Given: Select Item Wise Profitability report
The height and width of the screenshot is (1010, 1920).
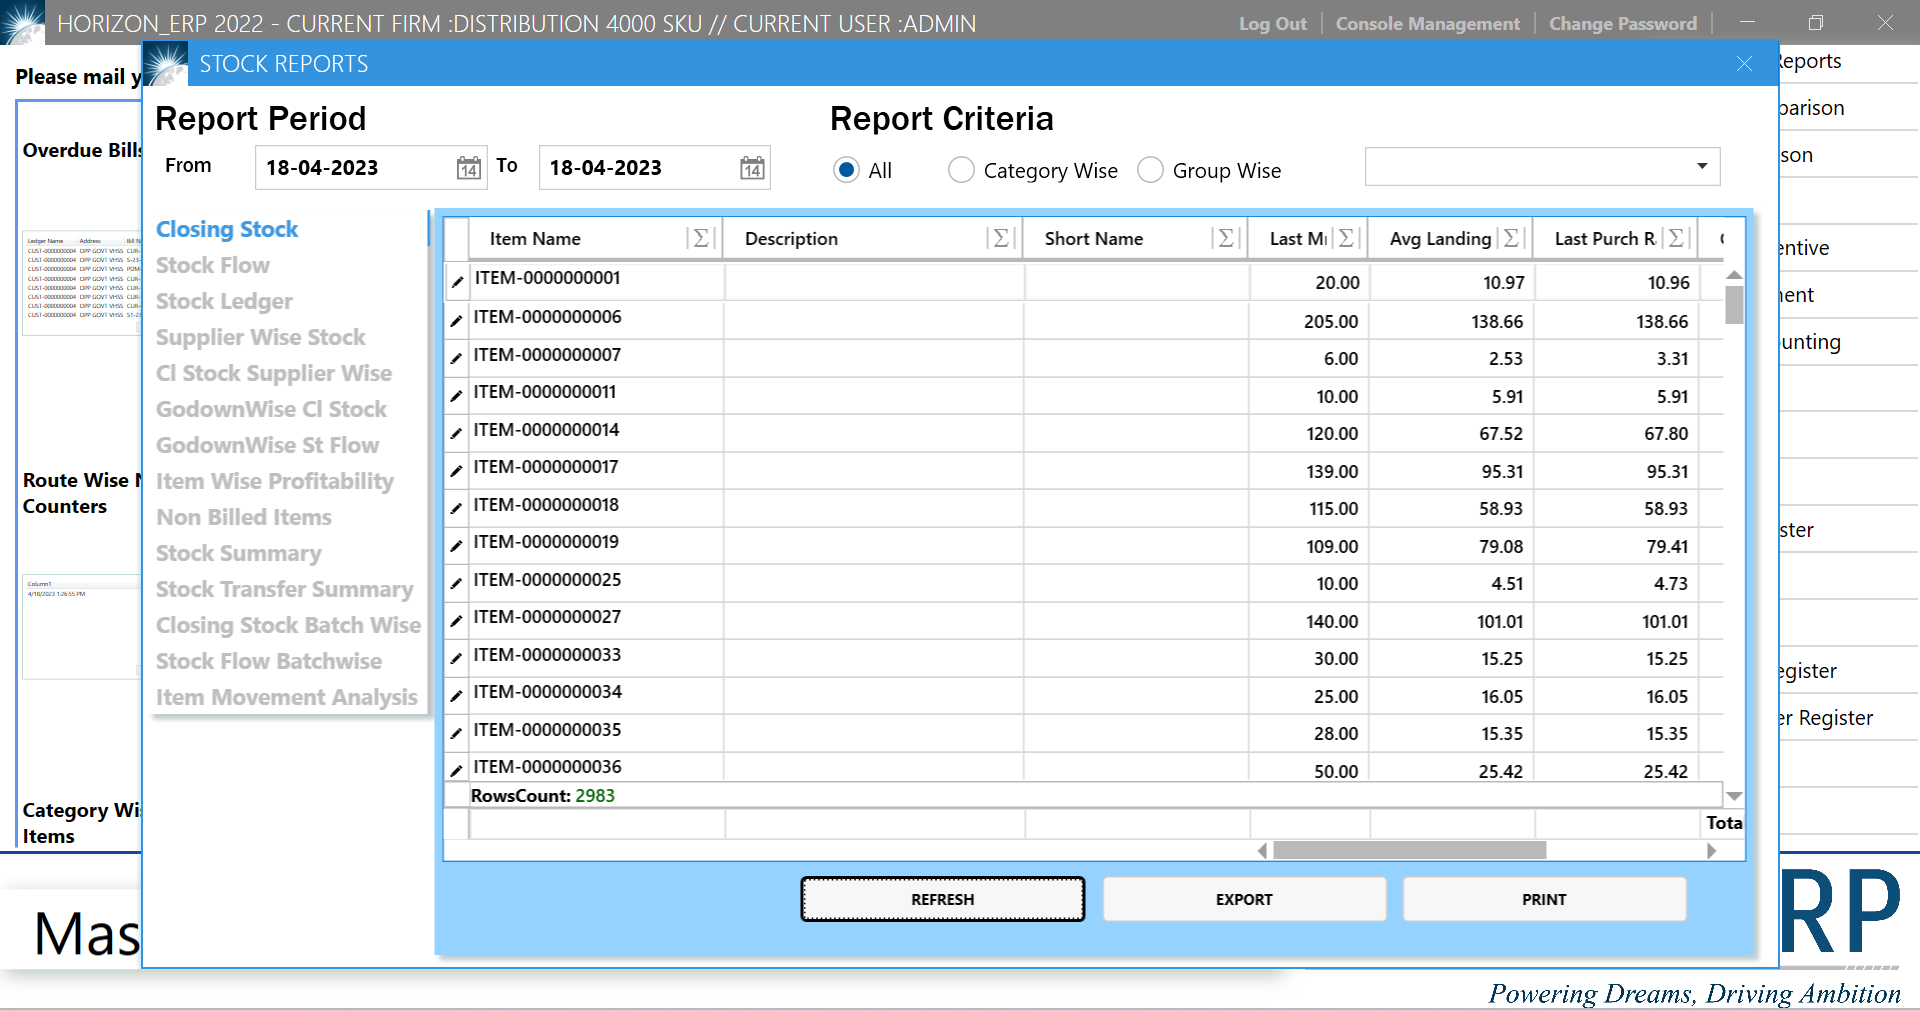Looking at the screenshot, I should [x=275, y=481].
